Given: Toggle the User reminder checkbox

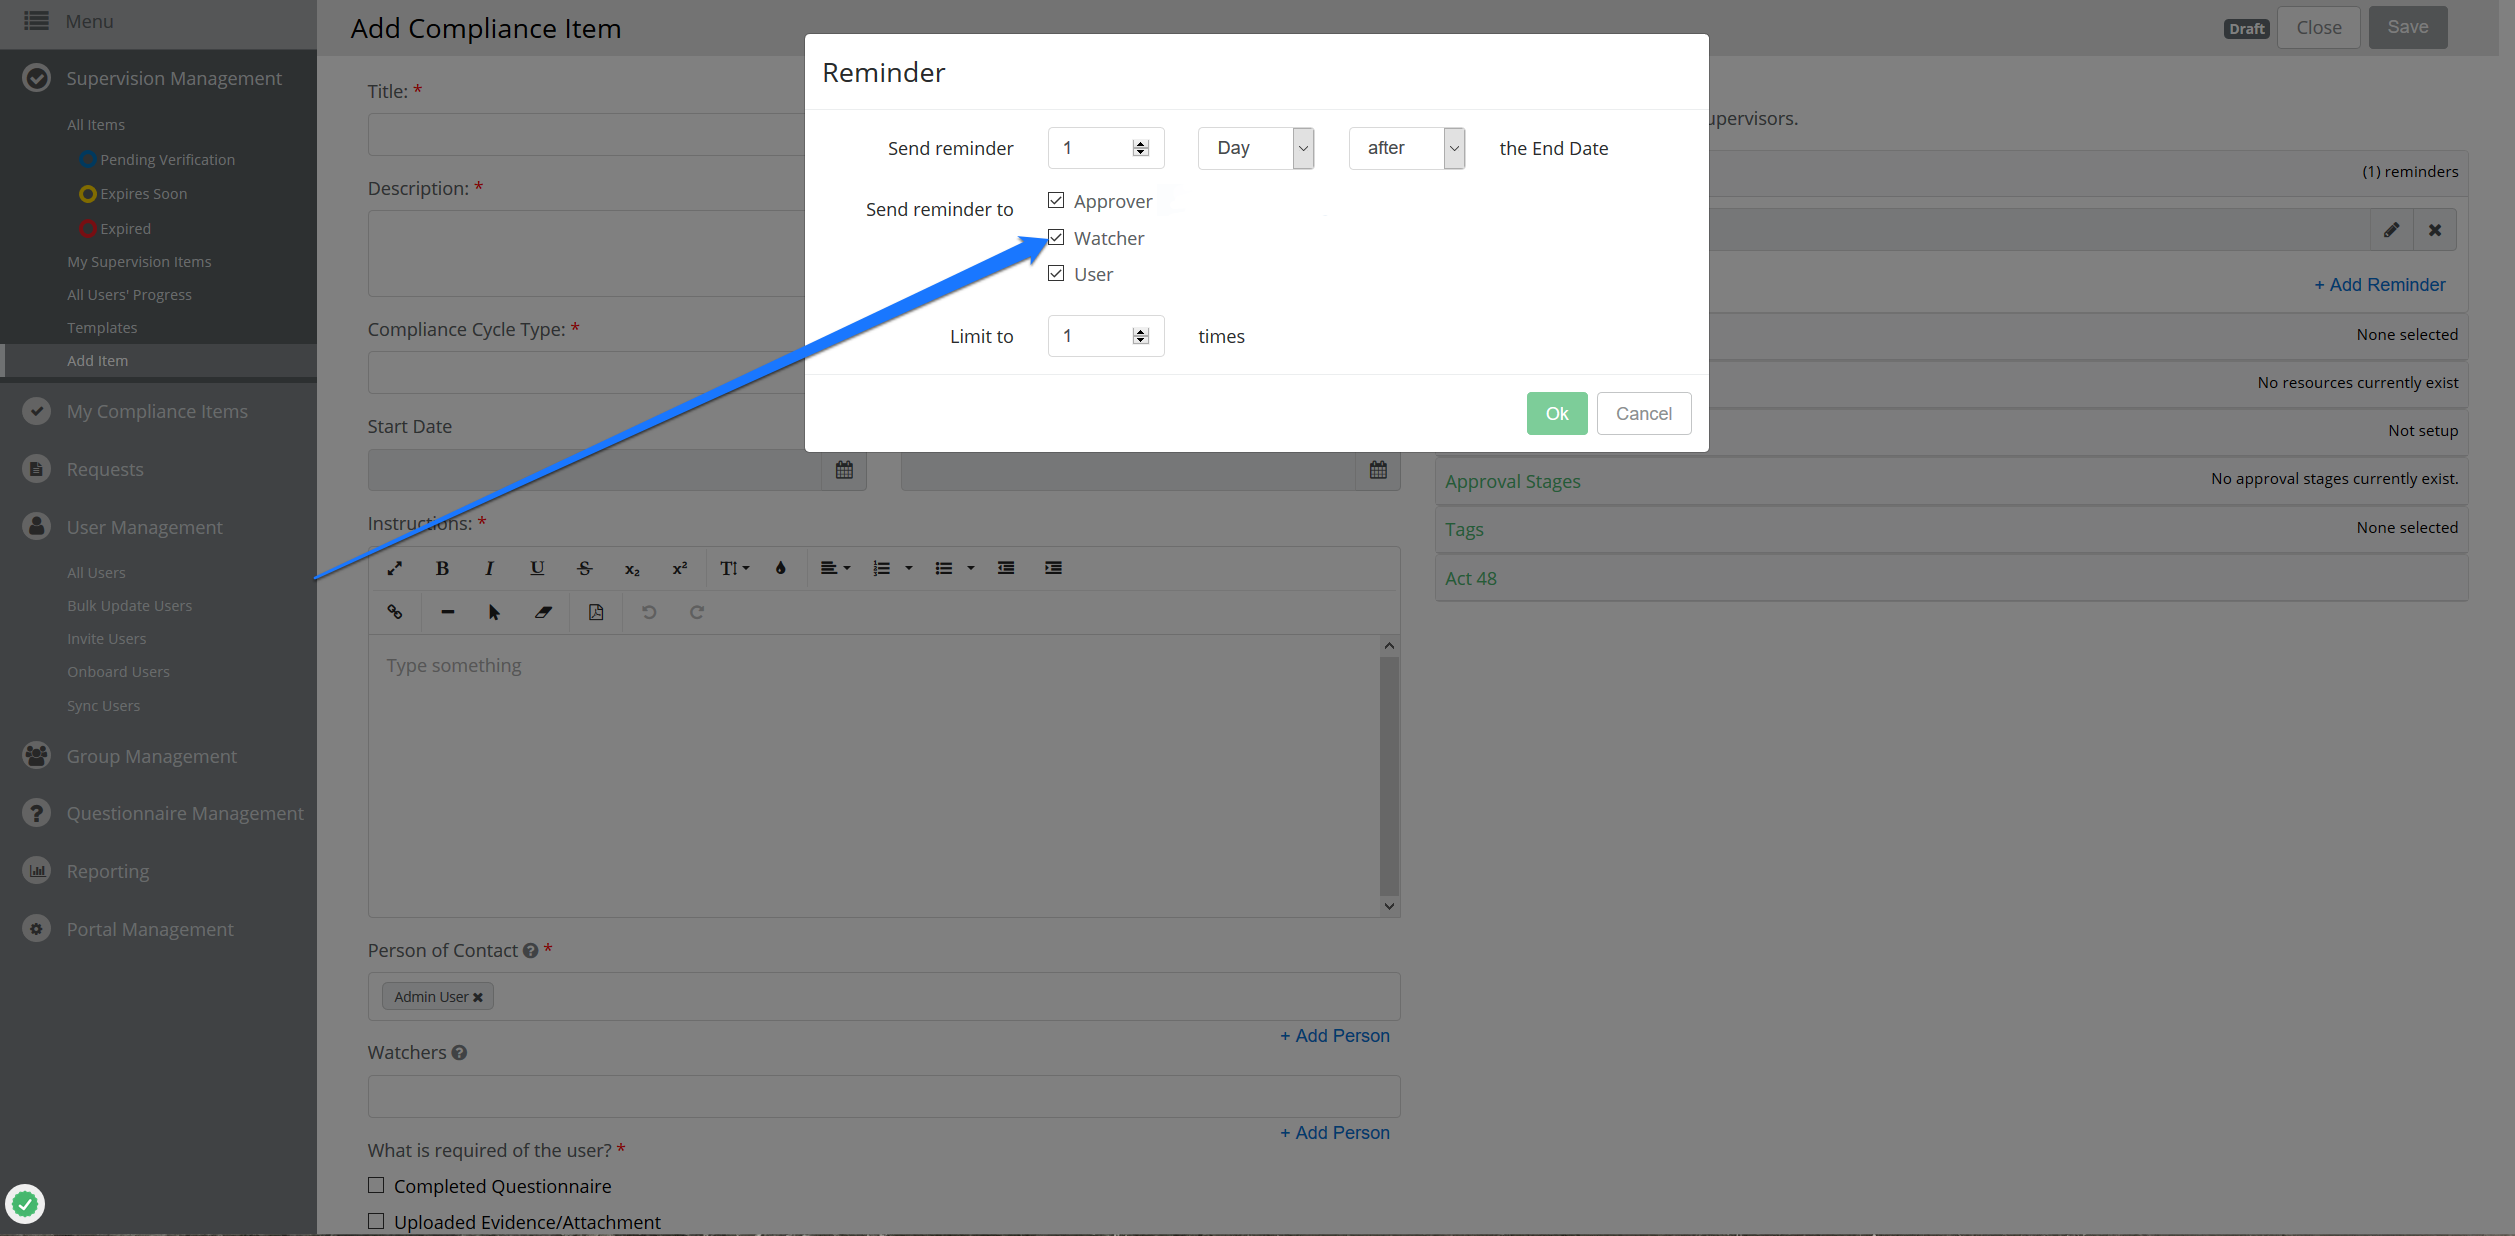Looking at the screenshot, I should coord(1056,274).
